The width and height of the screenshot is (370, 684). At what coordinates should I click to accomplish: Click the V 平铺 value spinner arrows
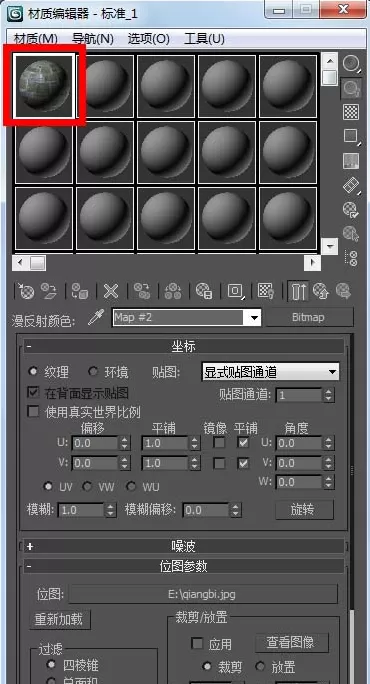pos(195,463)
